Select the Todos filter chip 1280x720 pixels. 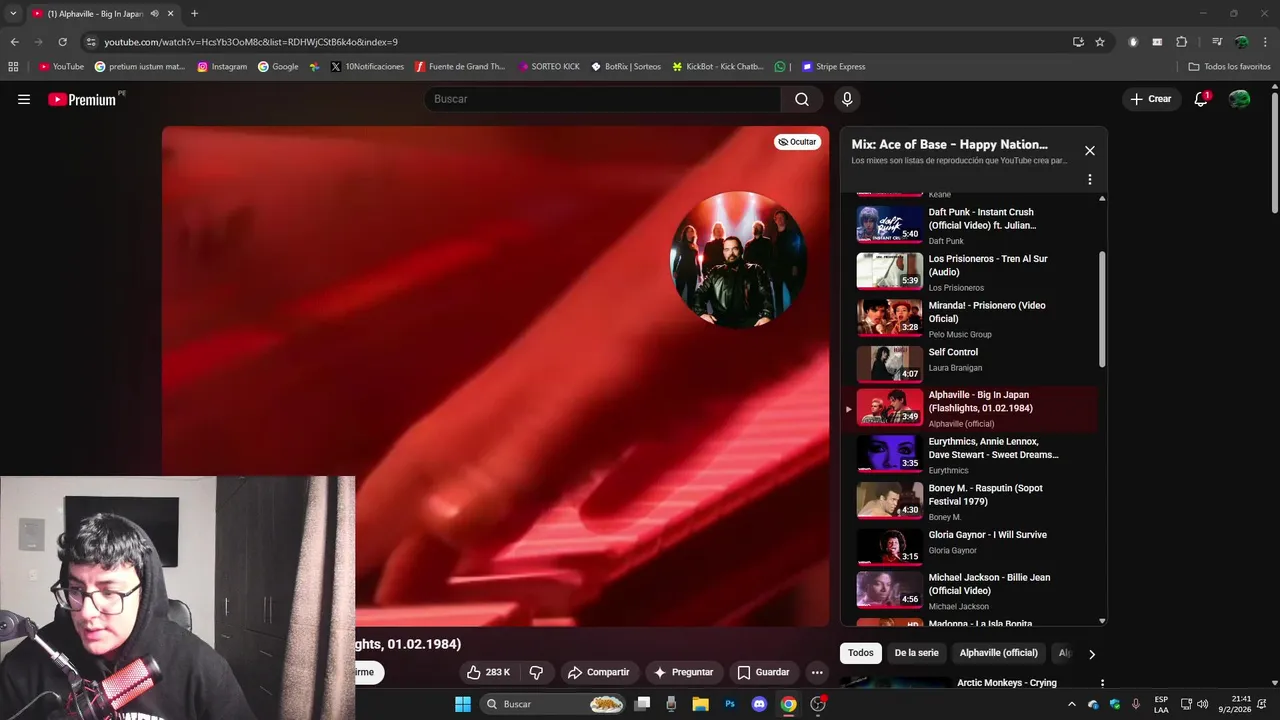(x=861, y=653)
